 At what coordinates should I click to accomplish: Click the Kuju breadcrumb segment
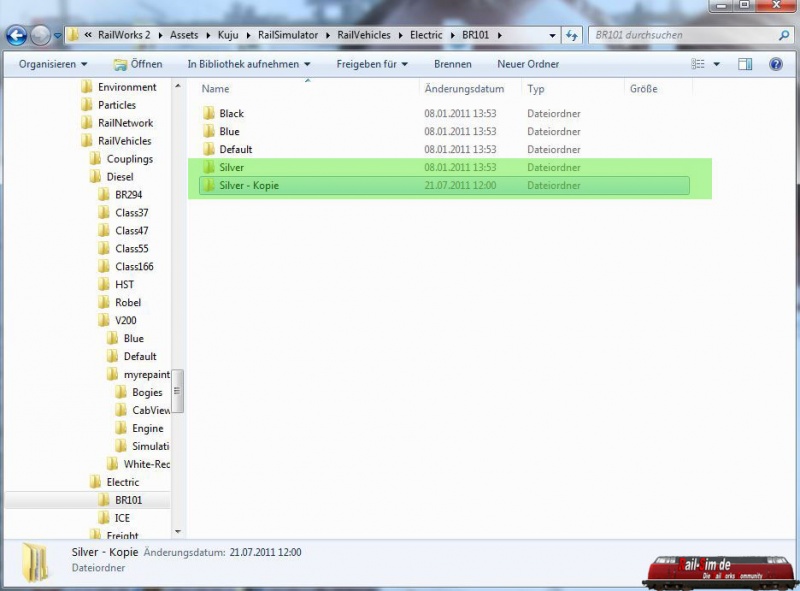[x=228, y=35]
